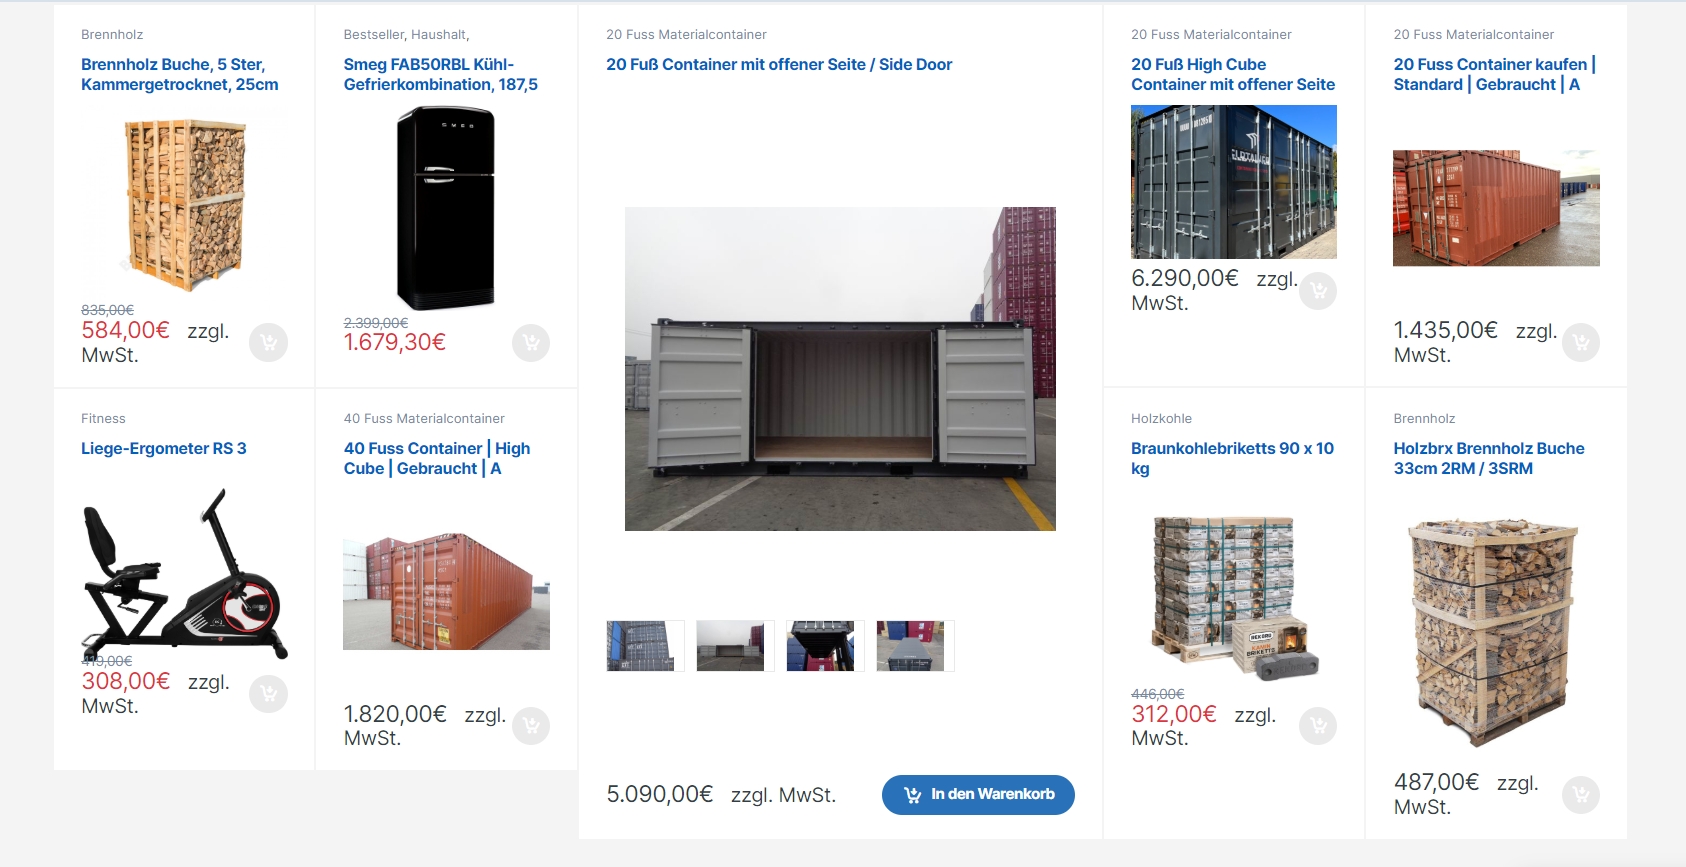Add 40 Fuss High Cube container to cart
Image resolution: width=1686 pixels, height=867 pixels.
pos(531,726)
